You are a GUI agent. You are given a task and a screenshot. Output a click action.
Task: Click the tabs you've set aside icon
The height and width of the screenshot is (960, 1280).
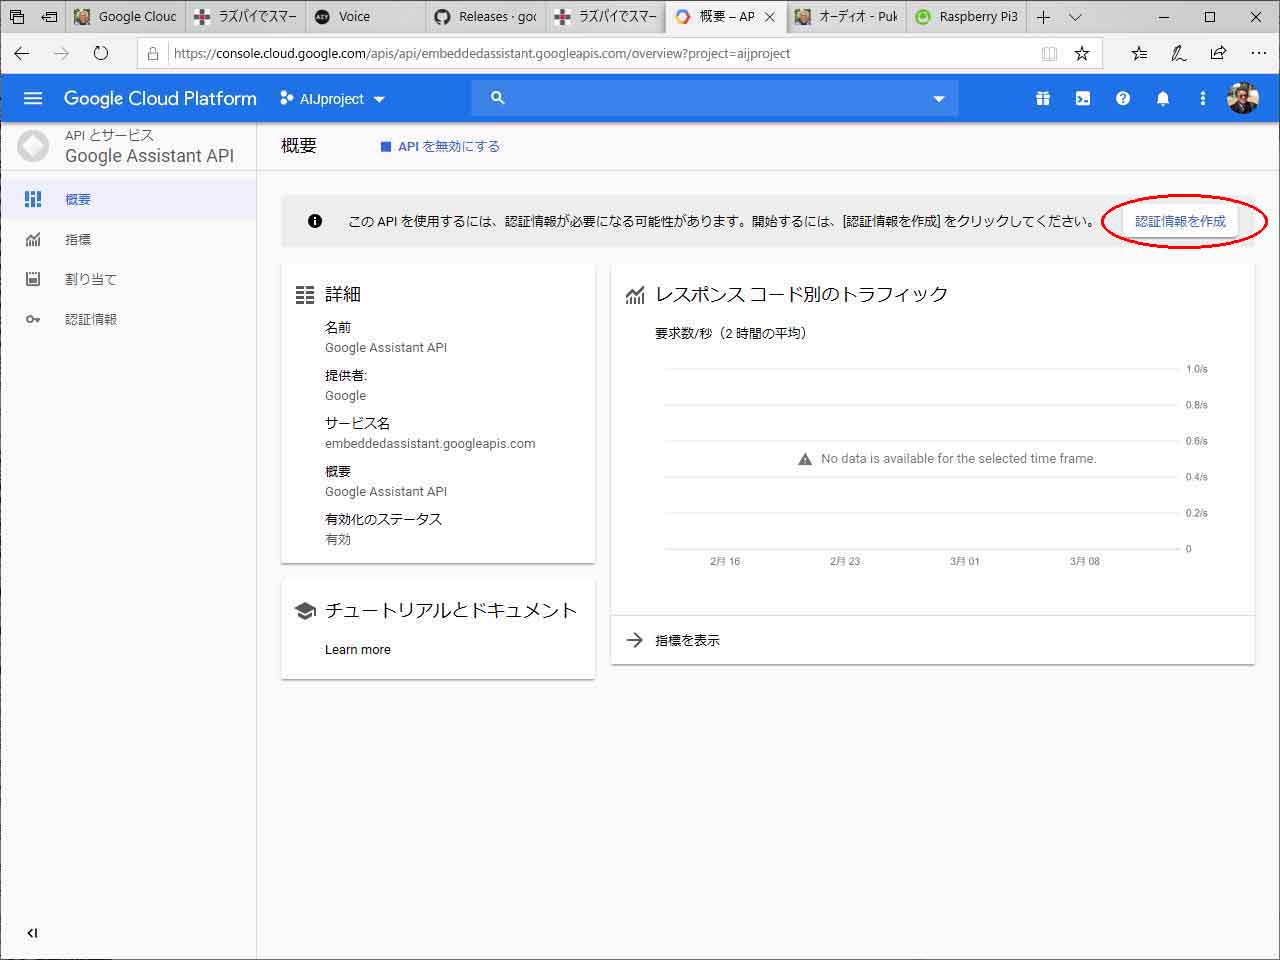click(16, 17)
